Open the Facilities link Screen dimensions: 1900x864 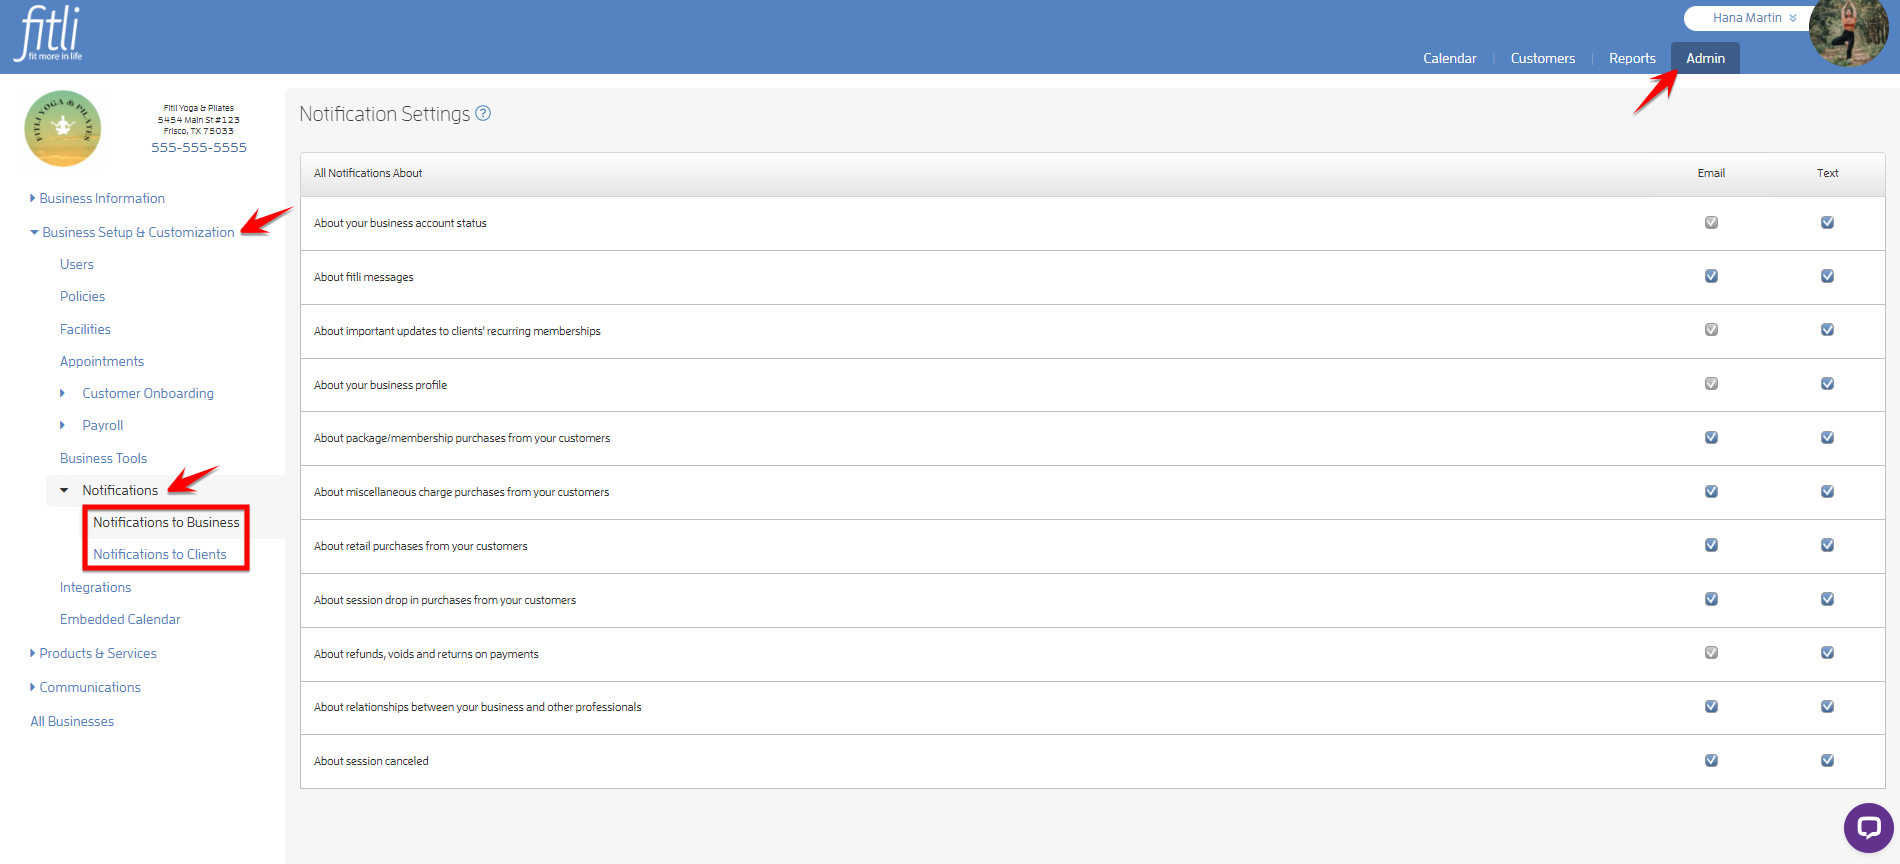(85, 329)
